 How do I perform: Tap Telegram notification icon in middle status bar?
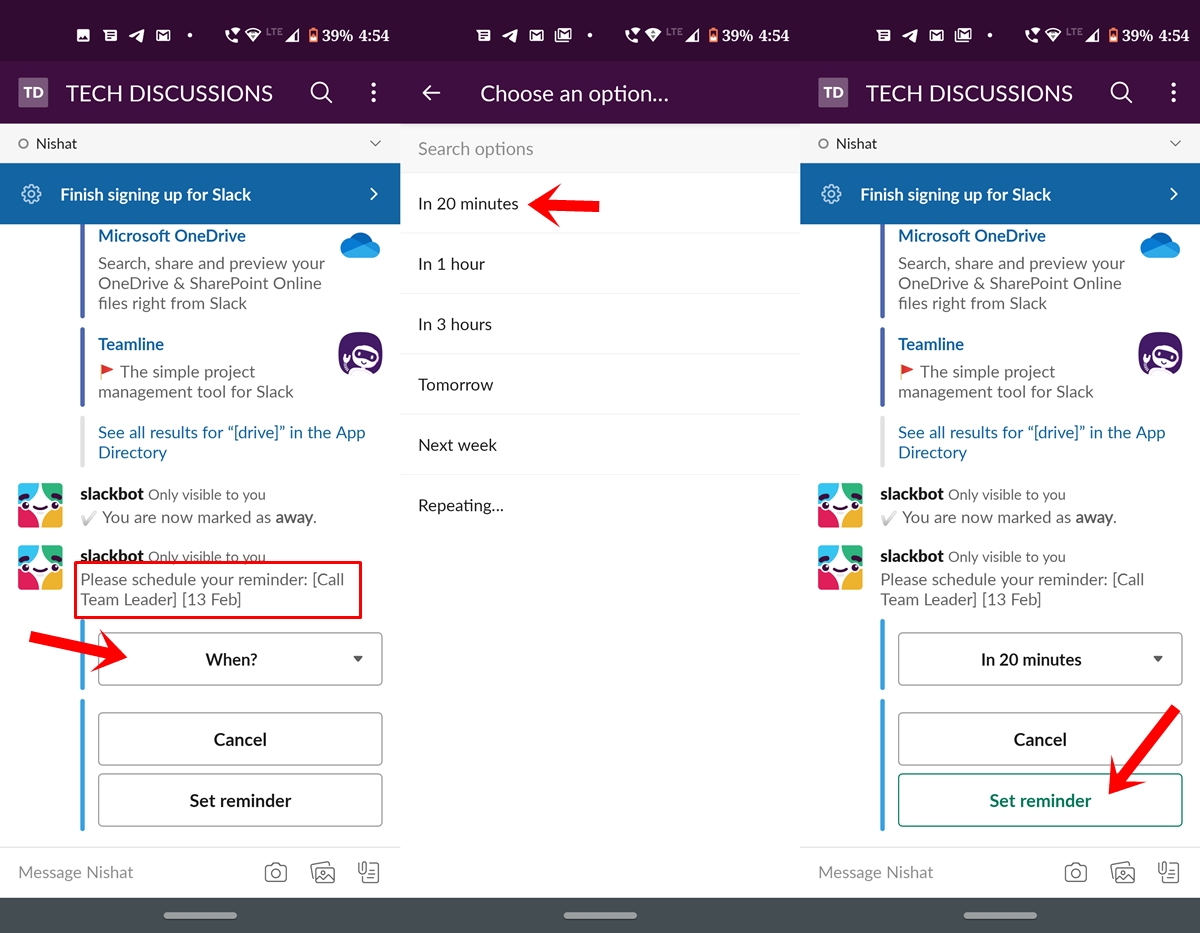[510, 35]
